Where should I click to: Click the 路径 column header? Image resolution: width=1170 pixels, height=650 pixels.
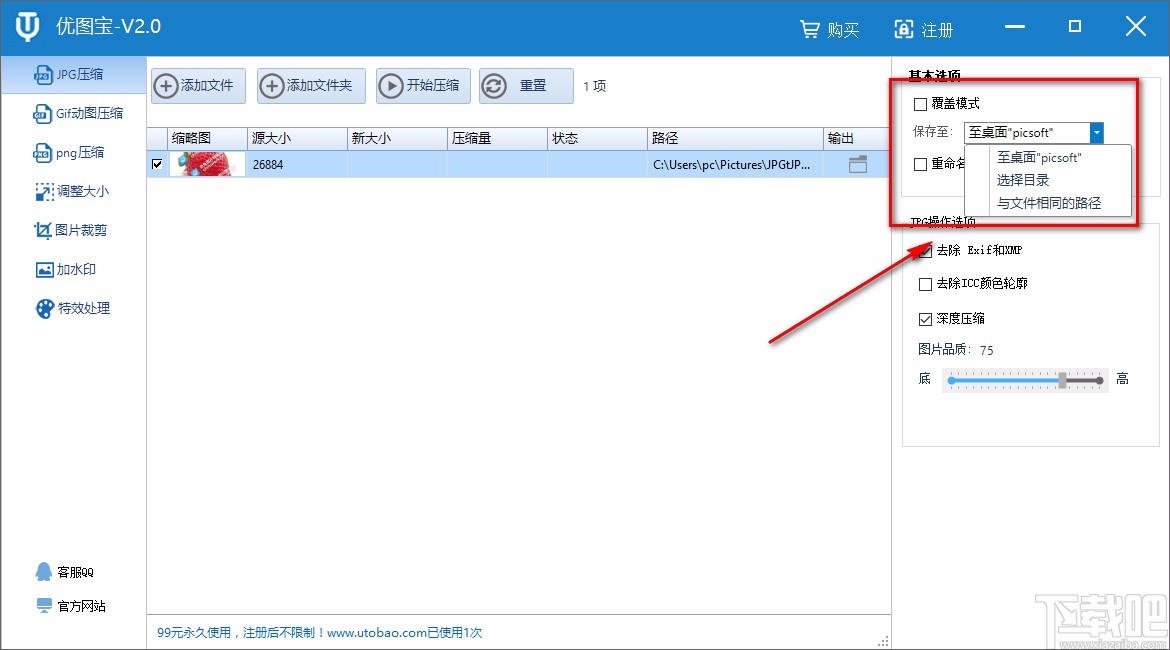pos(735,138)
